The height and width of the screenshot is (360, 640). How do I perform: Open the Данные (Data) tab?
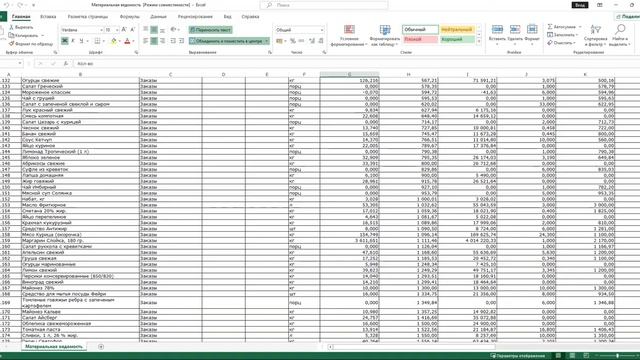[158, 17]
